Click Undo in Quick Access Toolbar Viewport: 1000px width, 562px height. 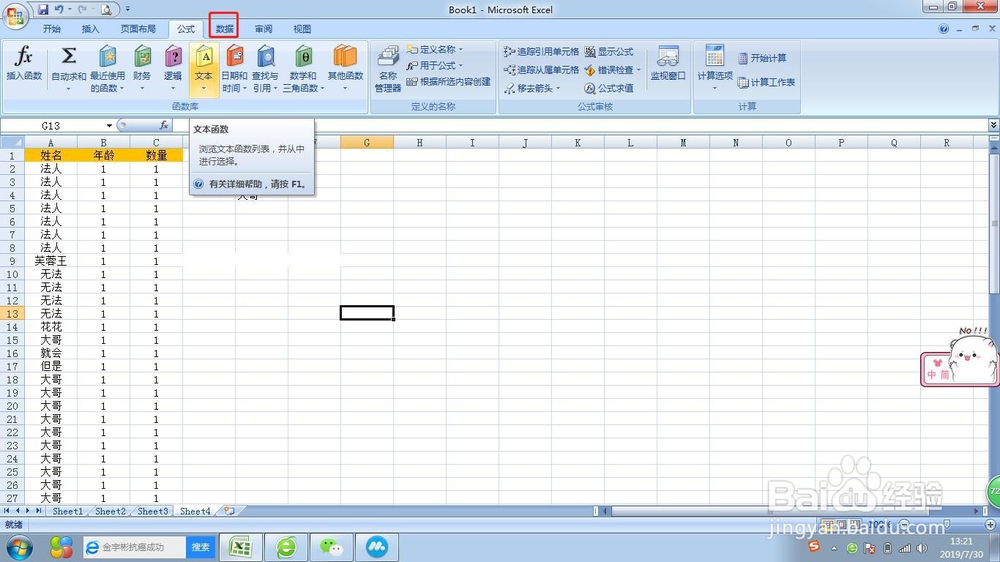(x=59, y=9)
